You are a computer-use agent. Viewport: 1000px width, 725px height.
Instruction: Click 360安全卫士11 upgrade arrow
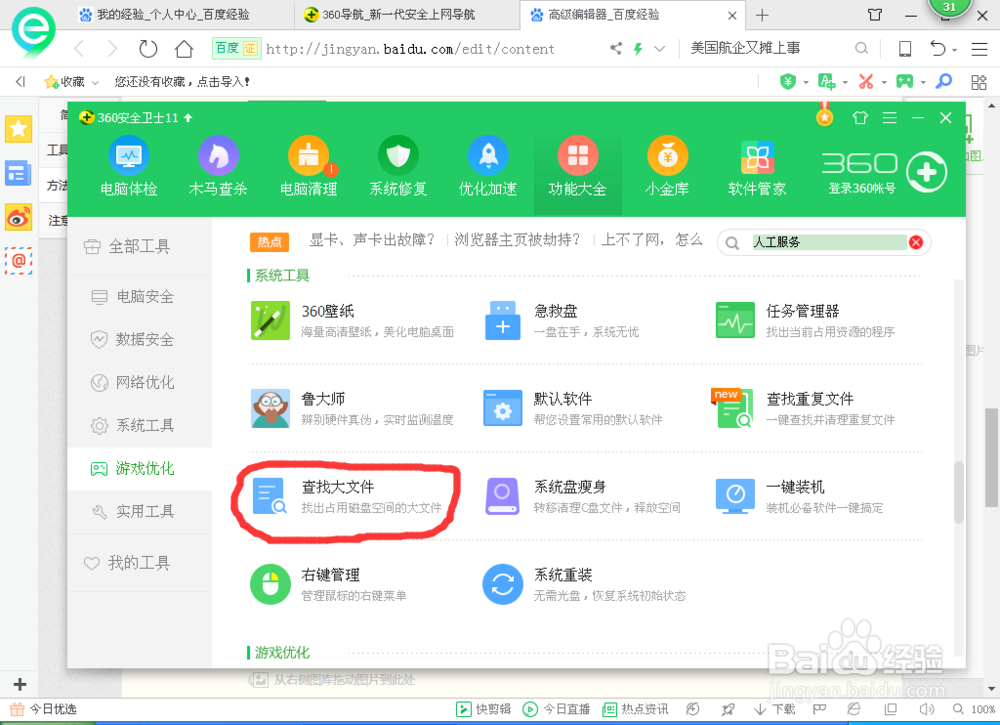click(x=188, y=118)
